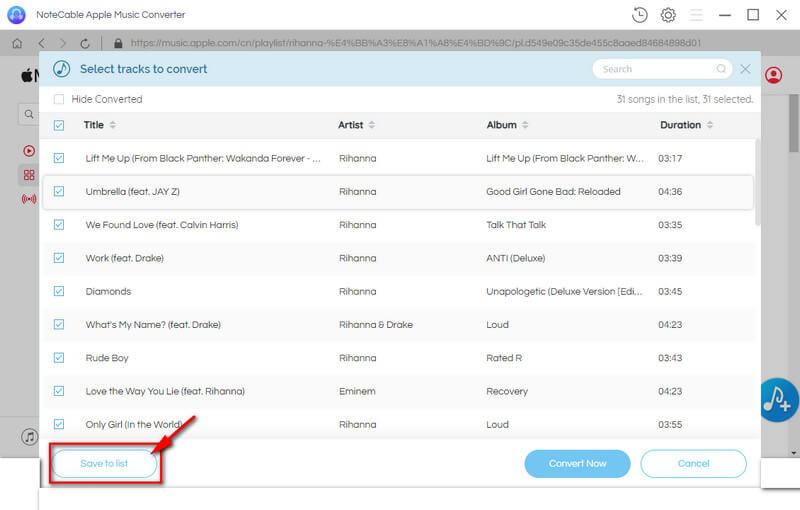The height and width of the screenshot is (510, 800).
Task: Uncheck the Rude Boy track
Action: pos(59,358)
